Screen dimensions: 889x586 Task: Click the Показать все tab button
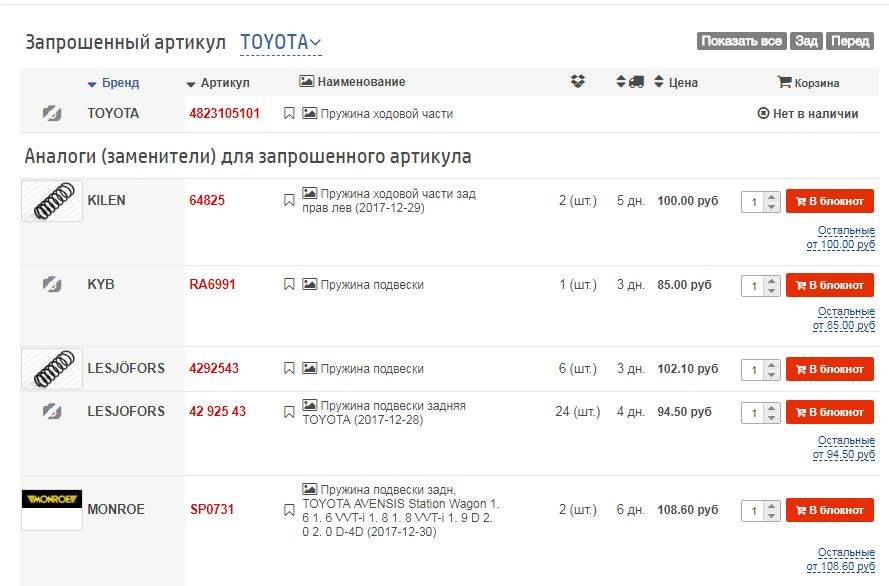coord(741,41)
